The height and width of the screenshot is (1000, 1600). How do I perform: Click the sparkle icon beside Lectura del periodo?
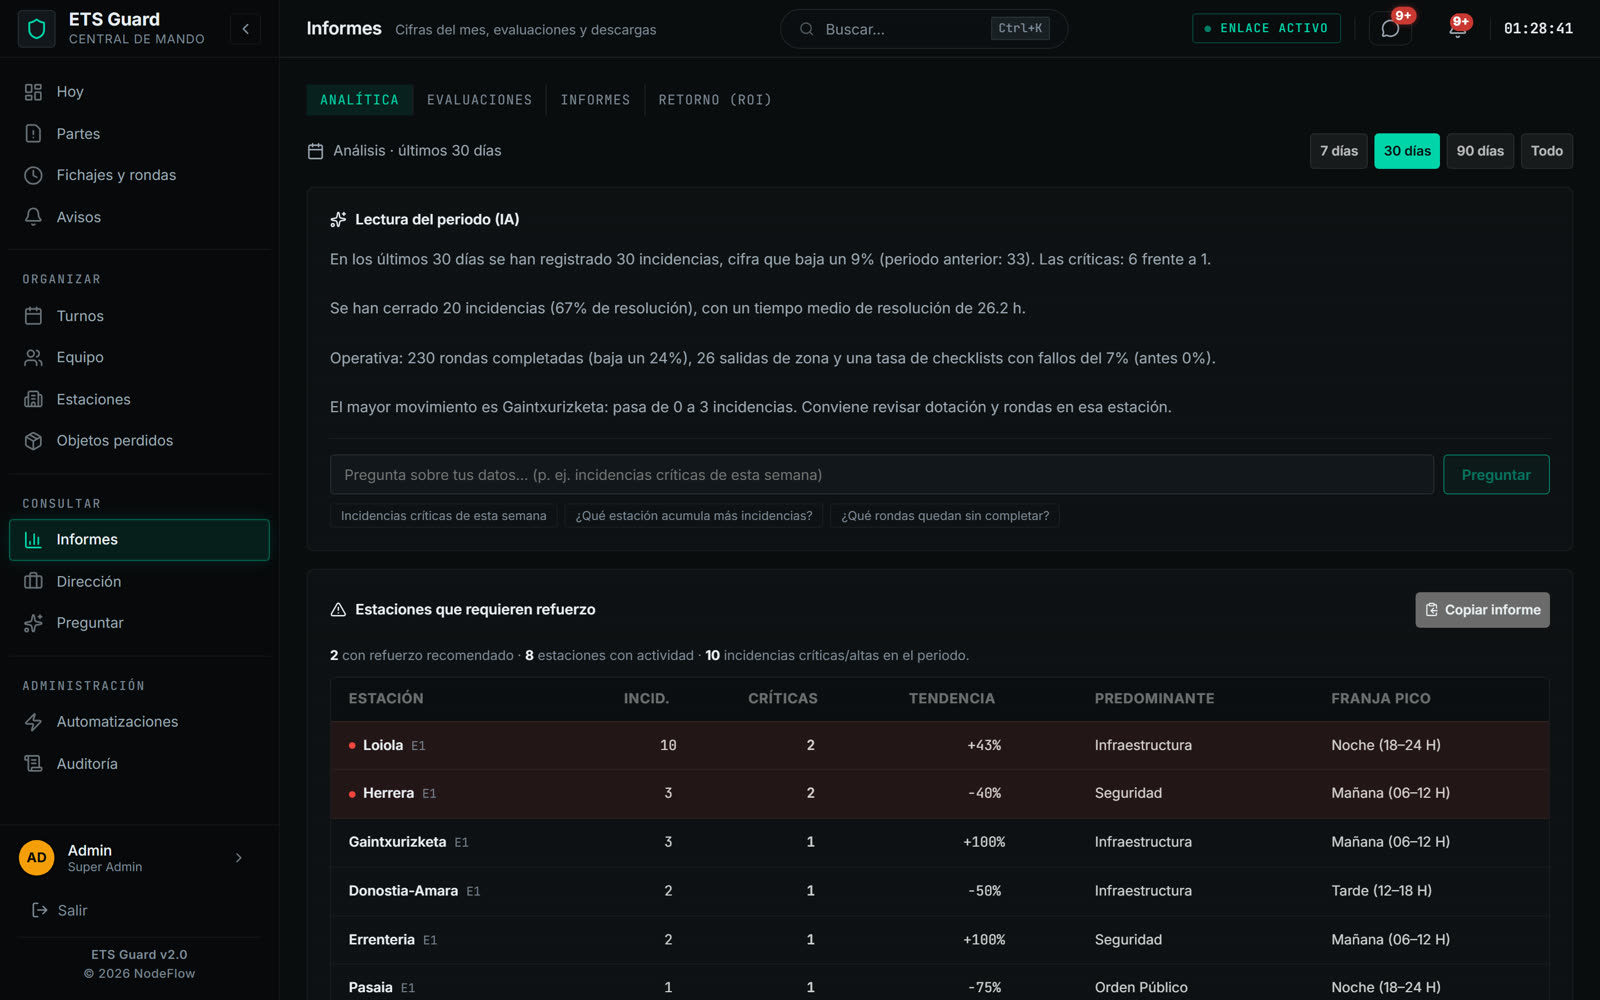[x=338, y=219]
